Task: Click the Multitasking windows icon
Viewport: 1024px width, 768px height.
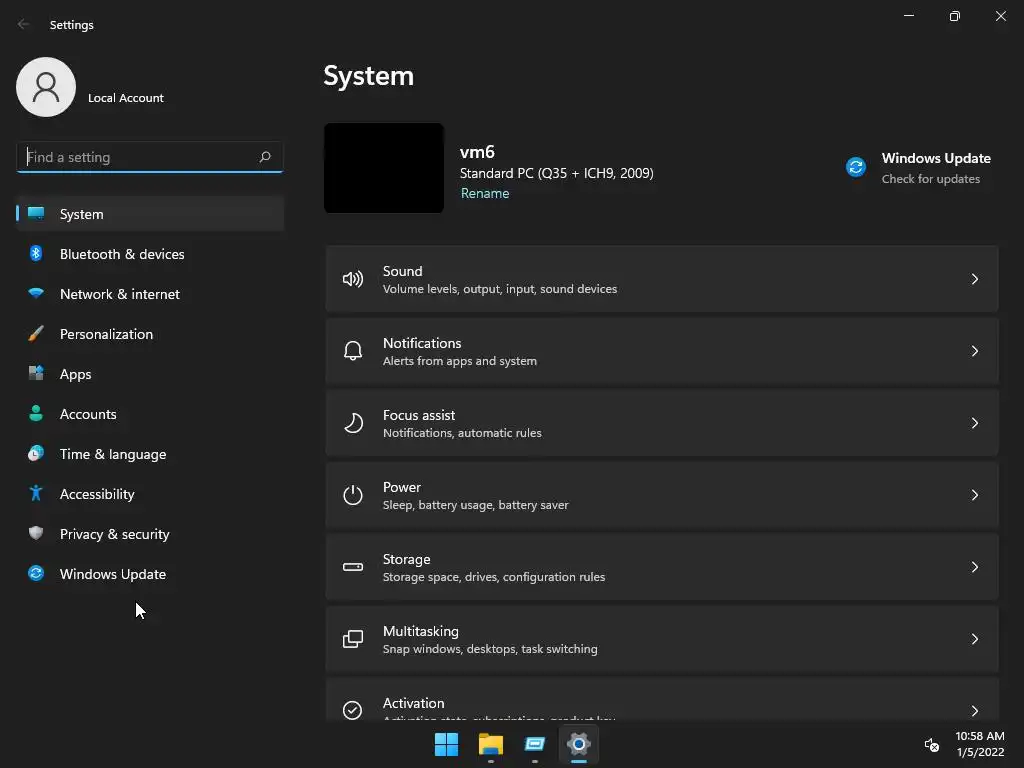Action: click(353, 639)
